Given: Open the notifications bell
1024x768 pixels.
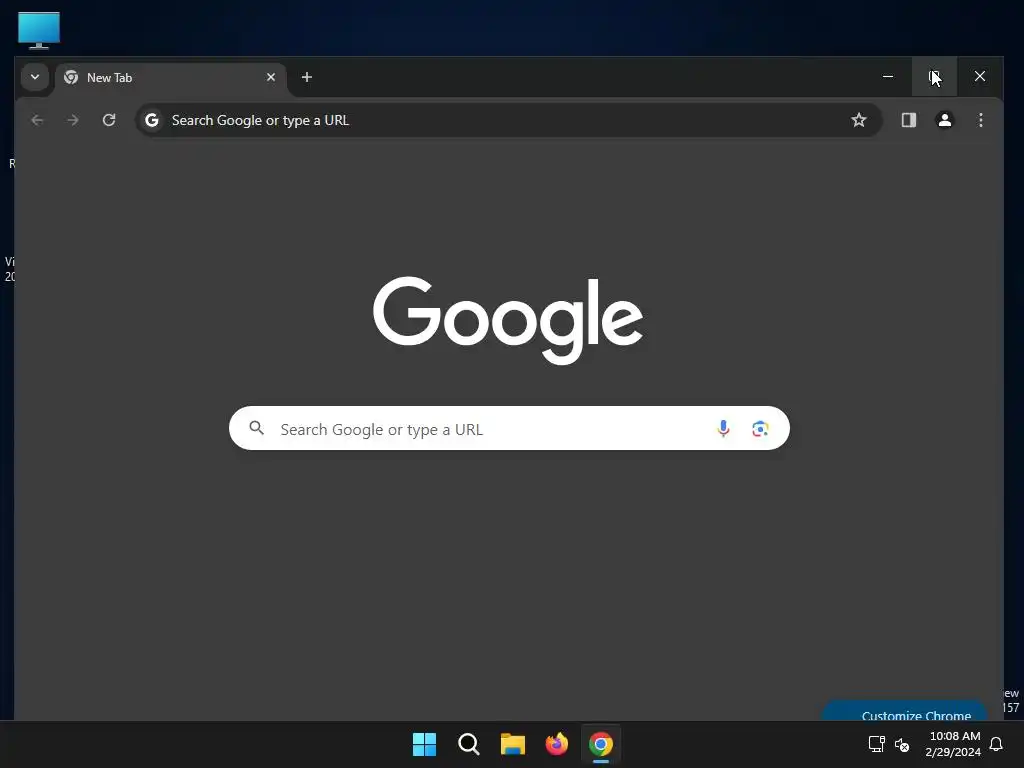Looking at the screenshot, I should pyautogui.click(x=996, y=744).
